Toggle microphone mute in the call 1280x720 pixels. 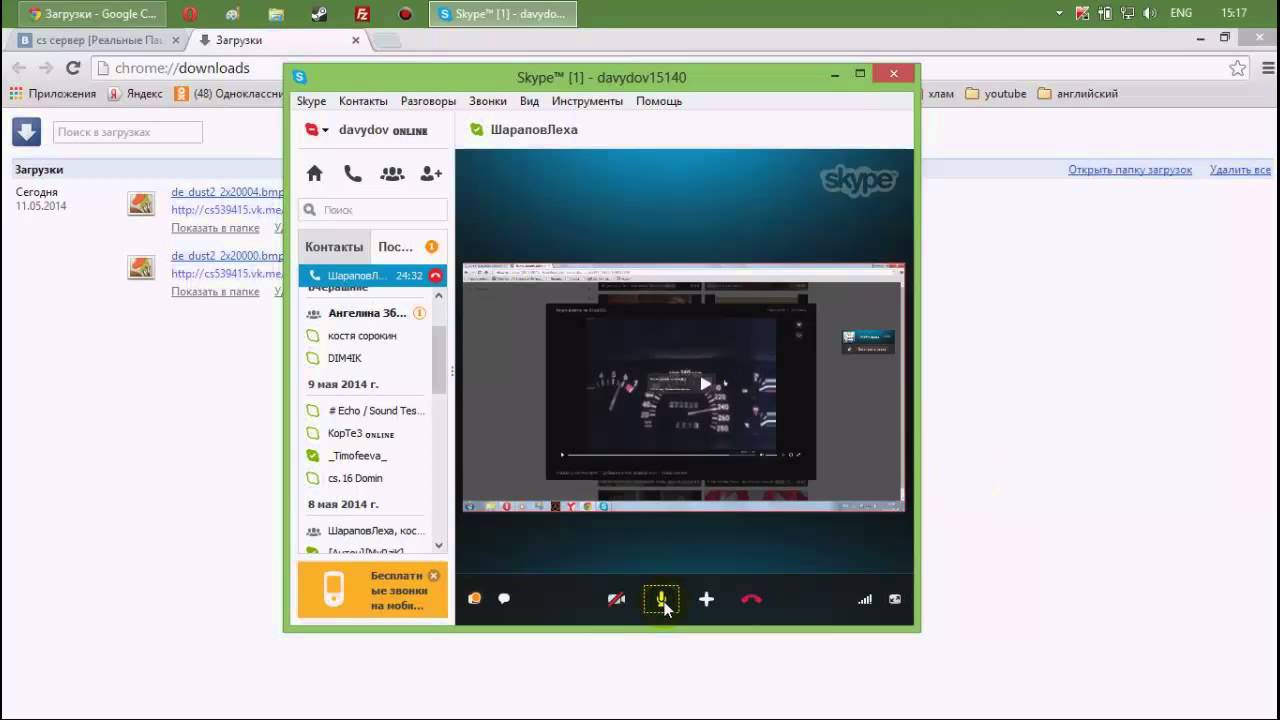point(661,599)
